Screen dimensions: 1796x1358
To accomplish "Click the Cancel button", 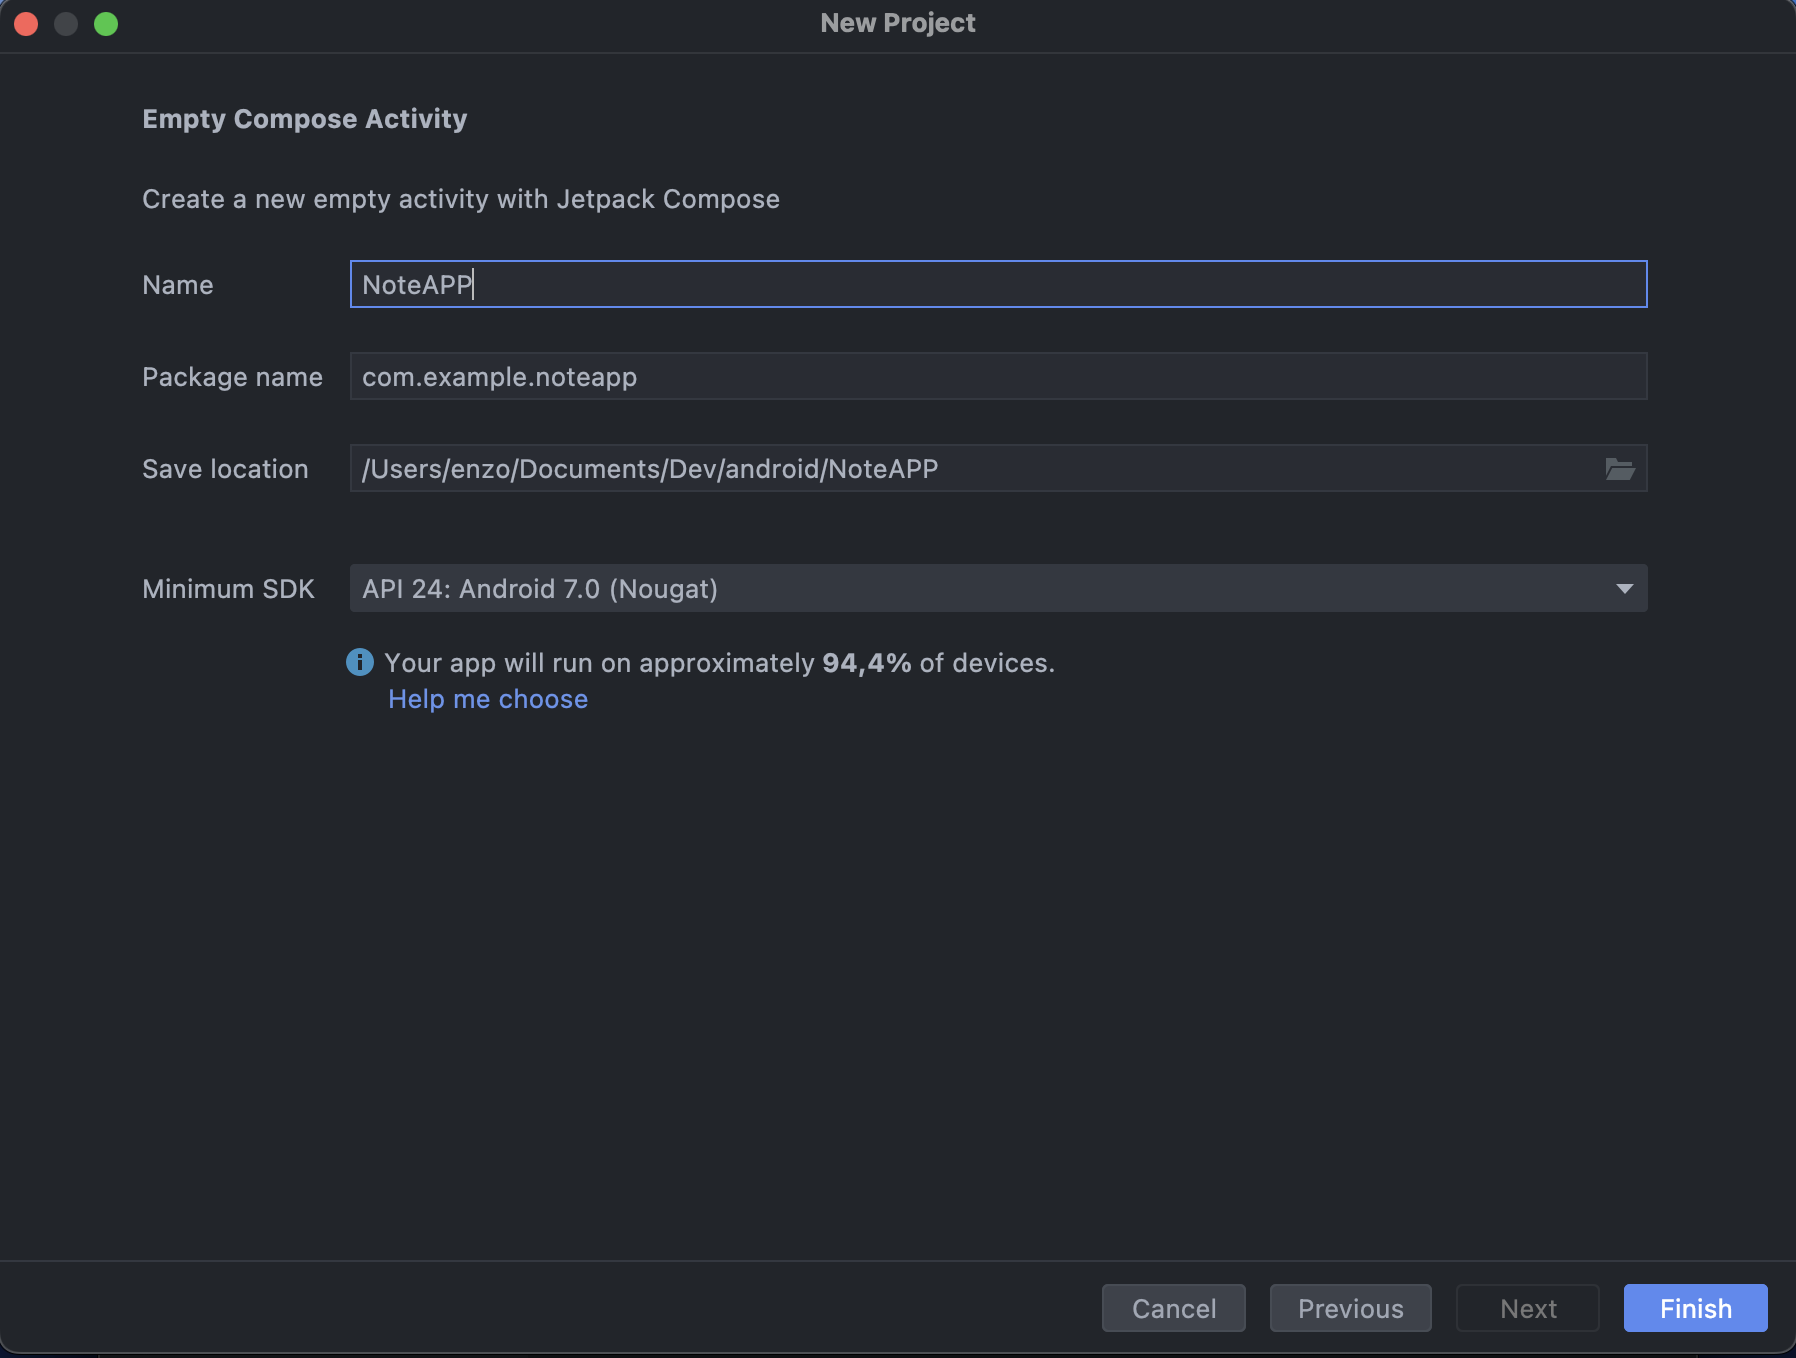I will 1174,1308.
